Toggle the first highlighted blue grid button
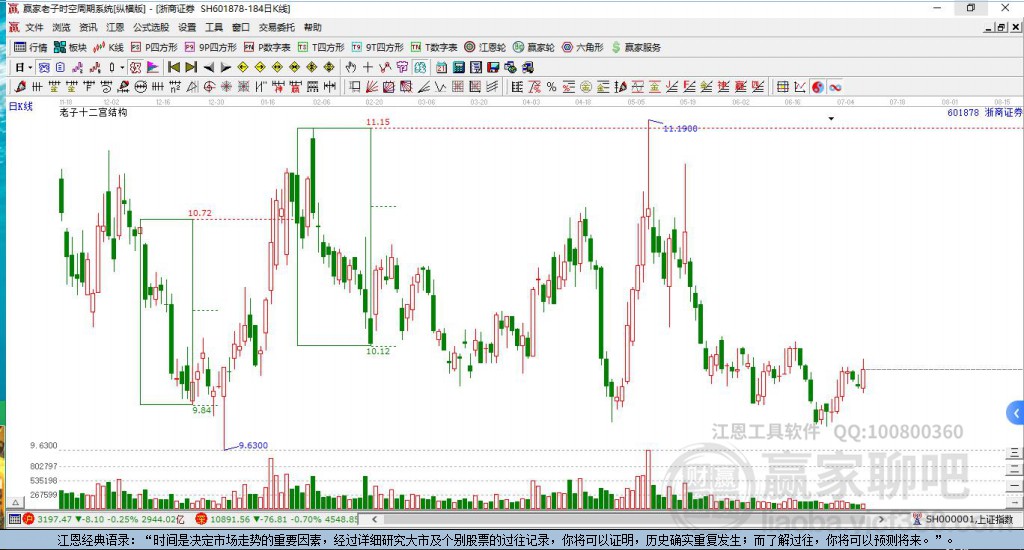 44,67
